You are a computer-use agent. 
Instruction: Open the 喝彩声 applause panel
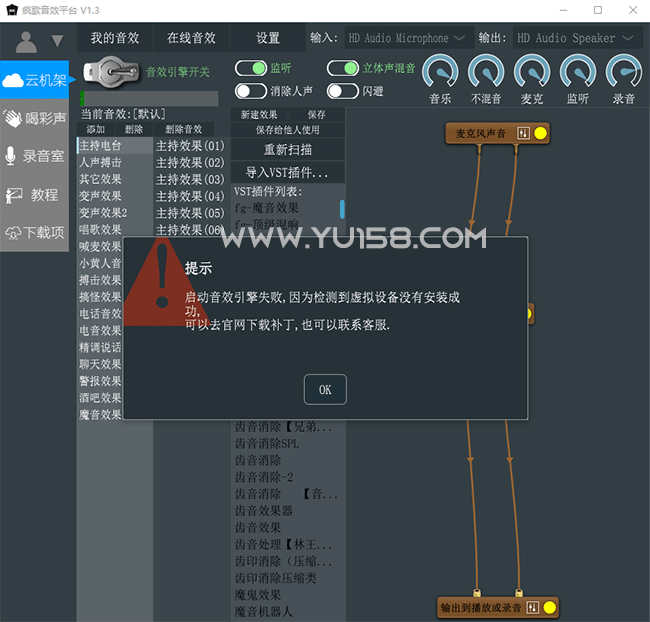click(x=35, y=119)
